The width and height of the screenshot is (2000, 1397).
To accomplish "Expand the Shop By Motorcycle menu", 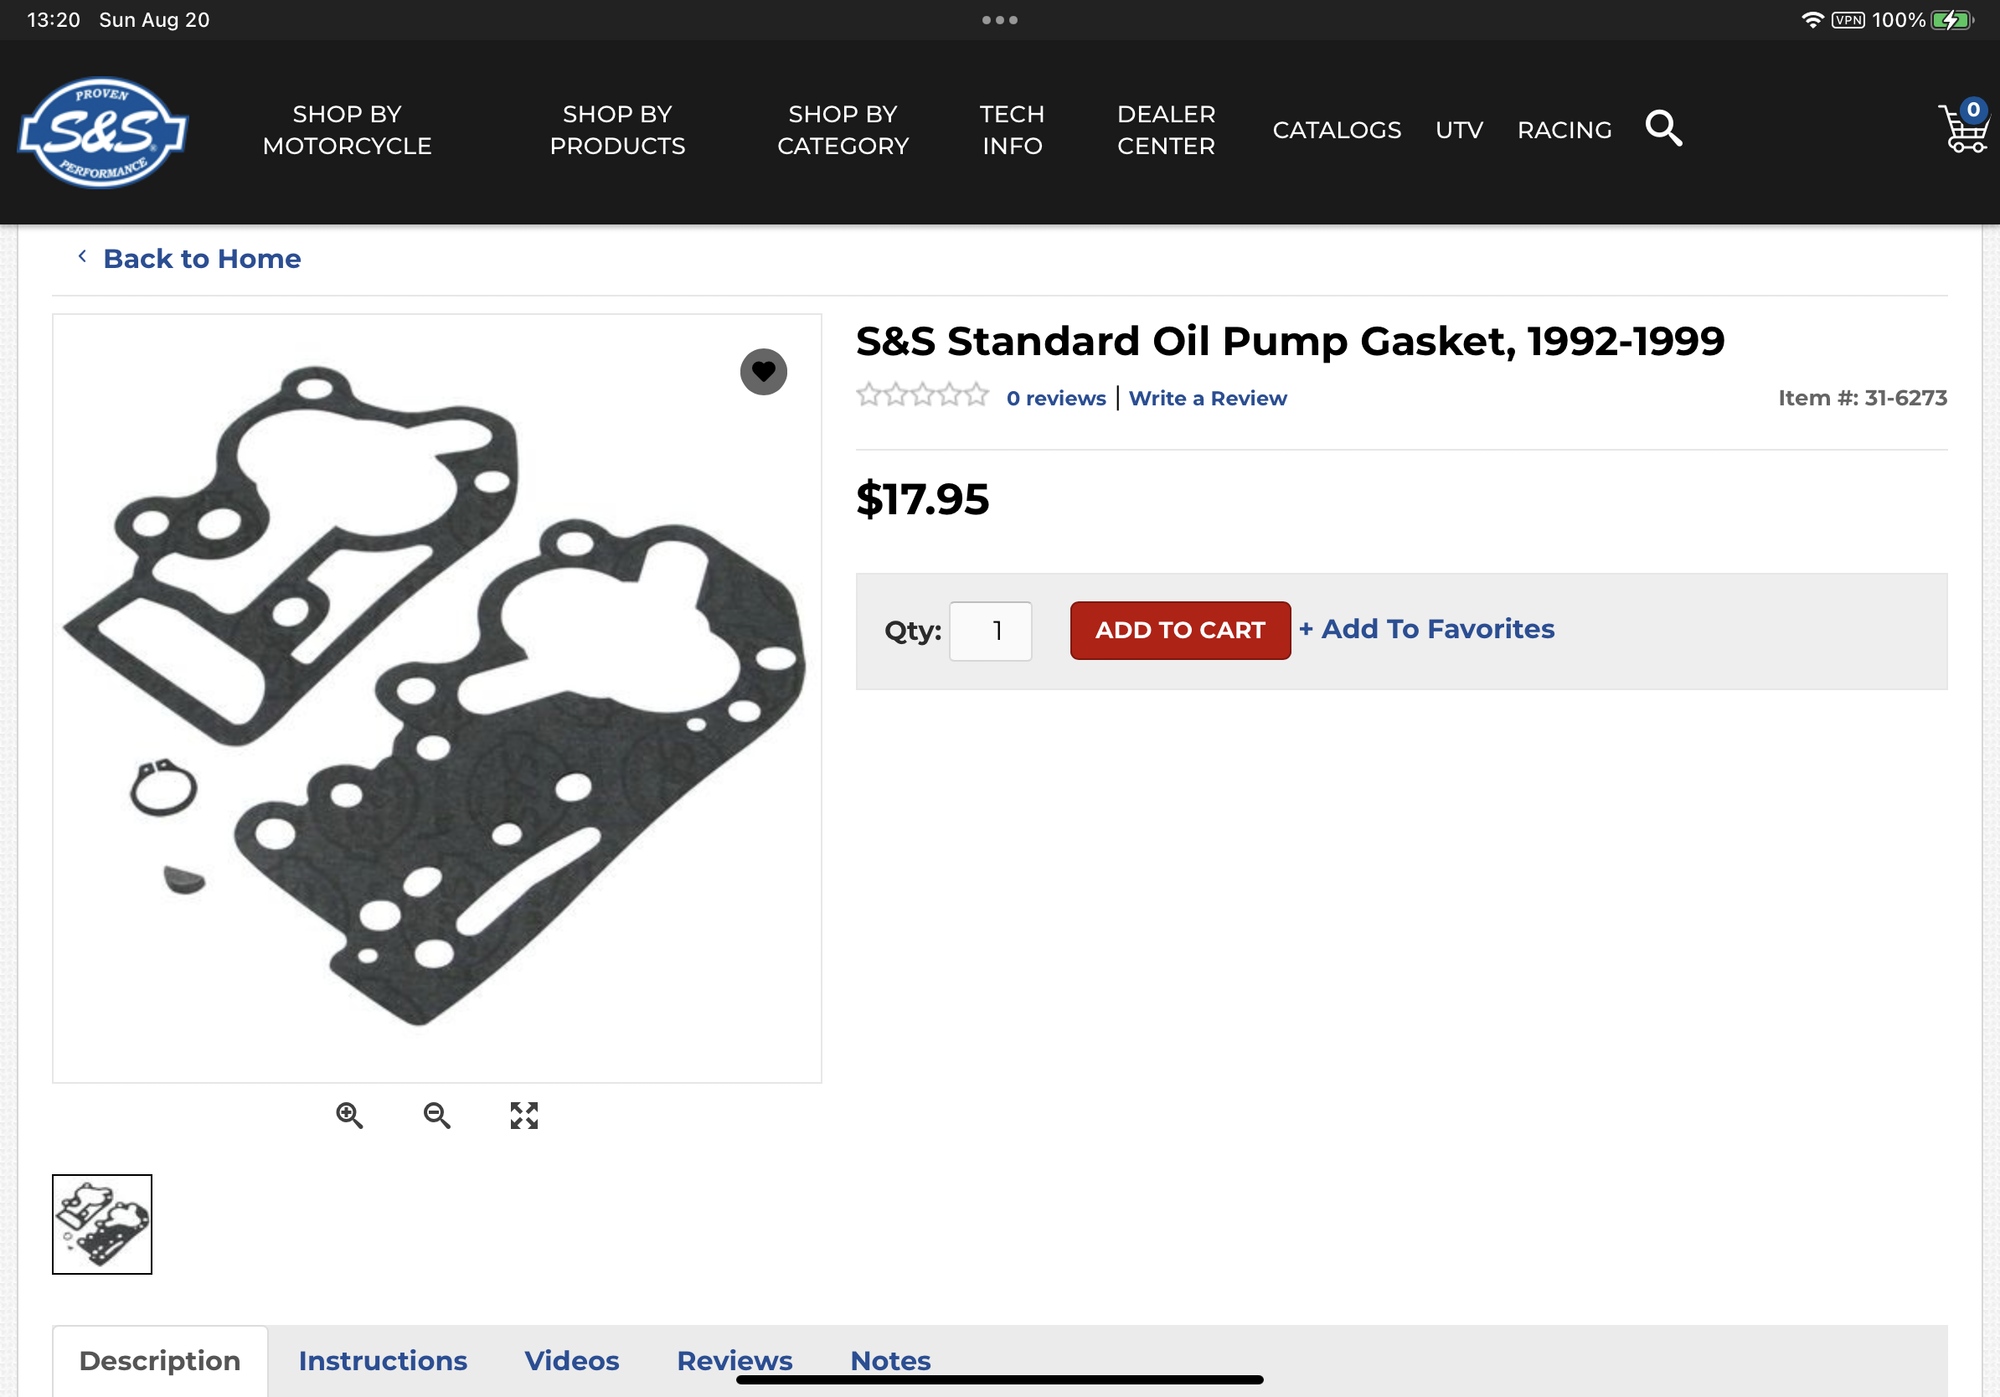I will pyautogui.click(x=347, y=130).
